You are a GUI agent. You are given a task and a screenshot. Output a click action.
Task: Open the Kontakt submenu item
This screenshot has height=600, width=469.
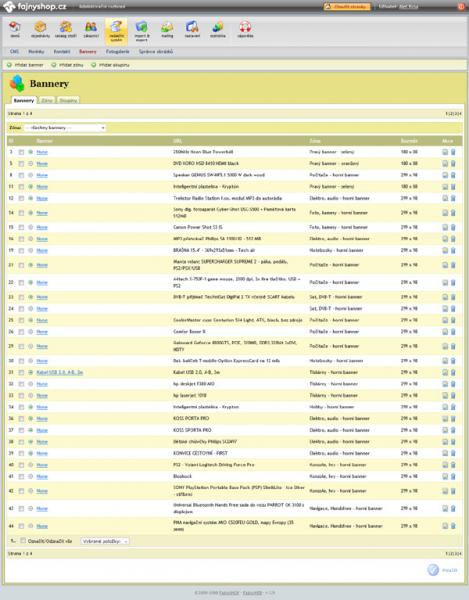click(x=62, y=51)
